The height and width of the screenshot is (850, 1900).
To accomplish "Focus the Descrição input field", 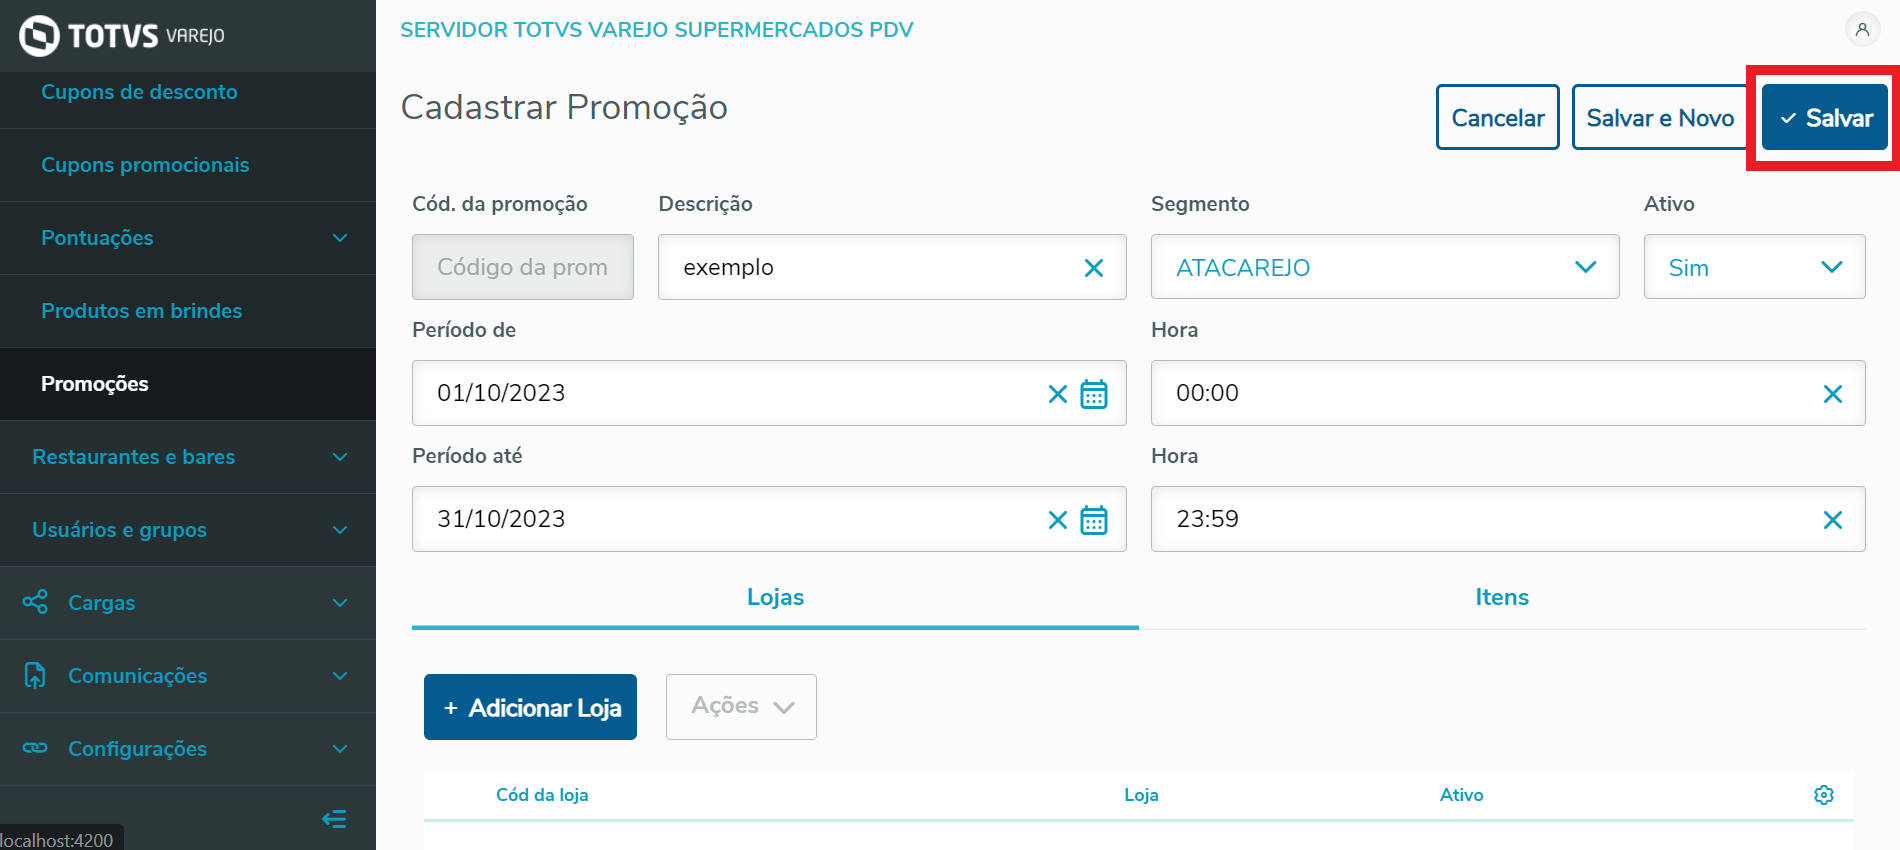I will pyautogui.click(x=870, y=267).
